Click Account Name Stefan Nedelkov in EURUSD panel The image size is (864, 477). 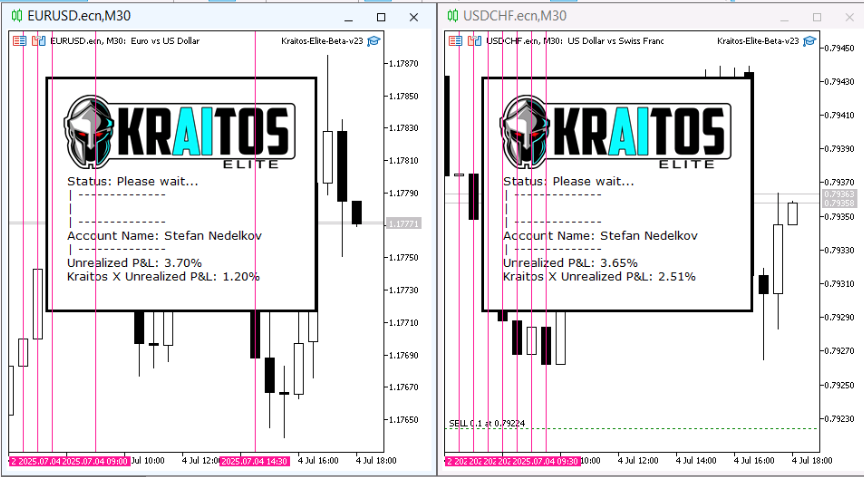point(164,236)
